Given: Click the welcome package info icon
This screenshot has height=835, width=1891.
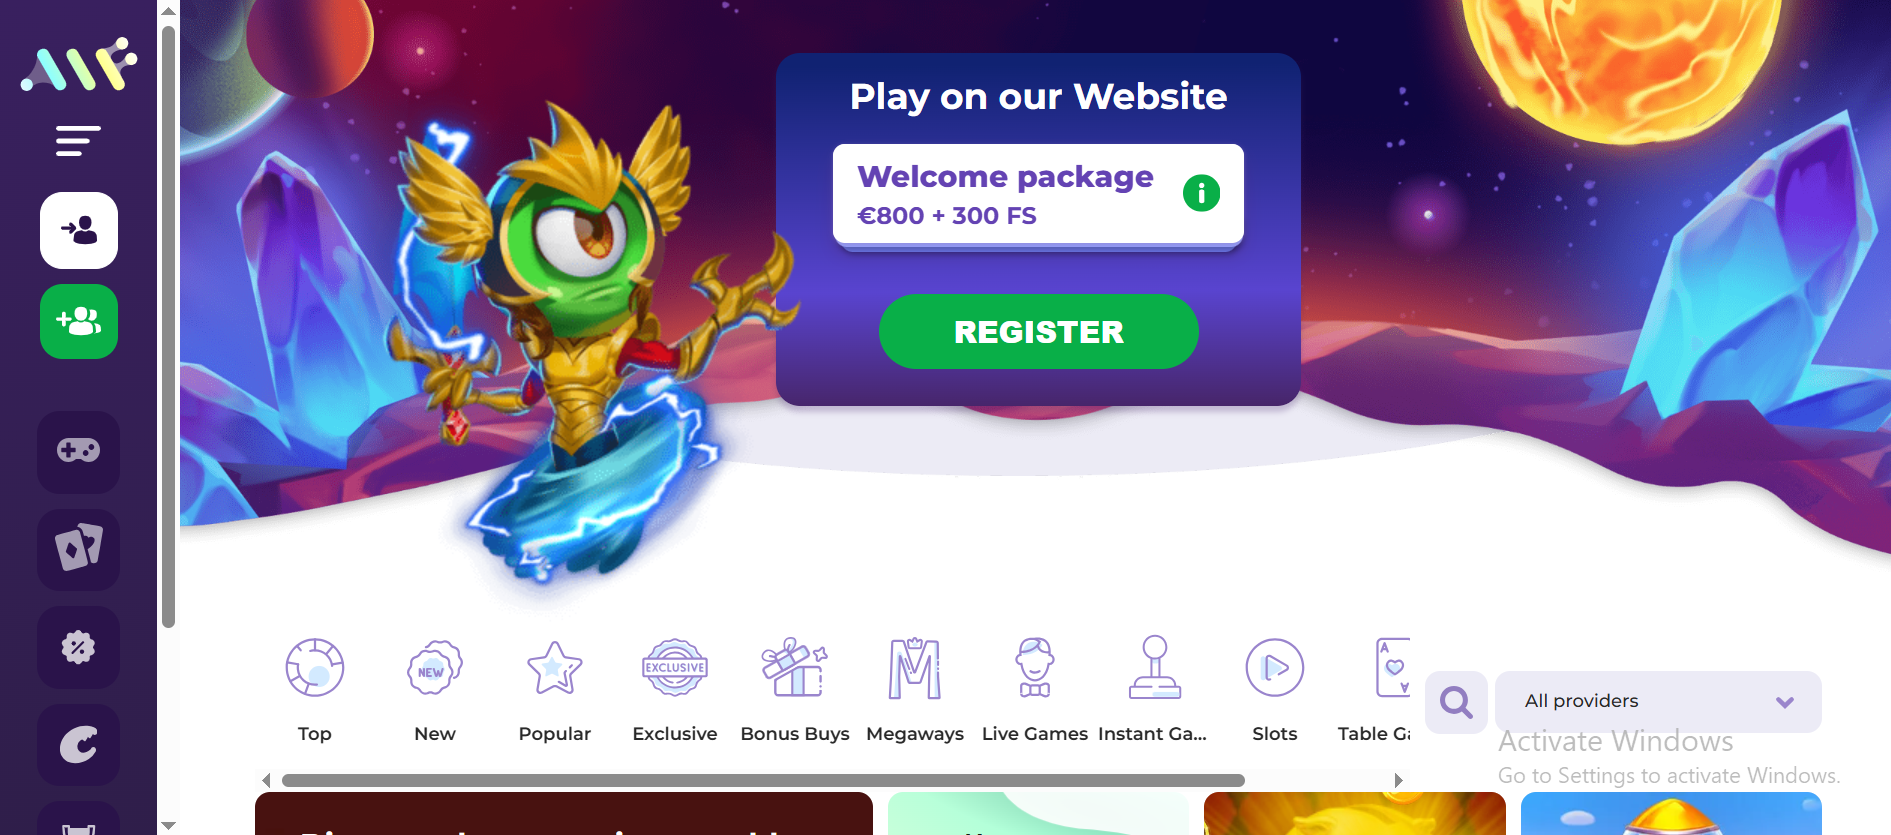Looking at the screenshot, I should click(1201, 192).
